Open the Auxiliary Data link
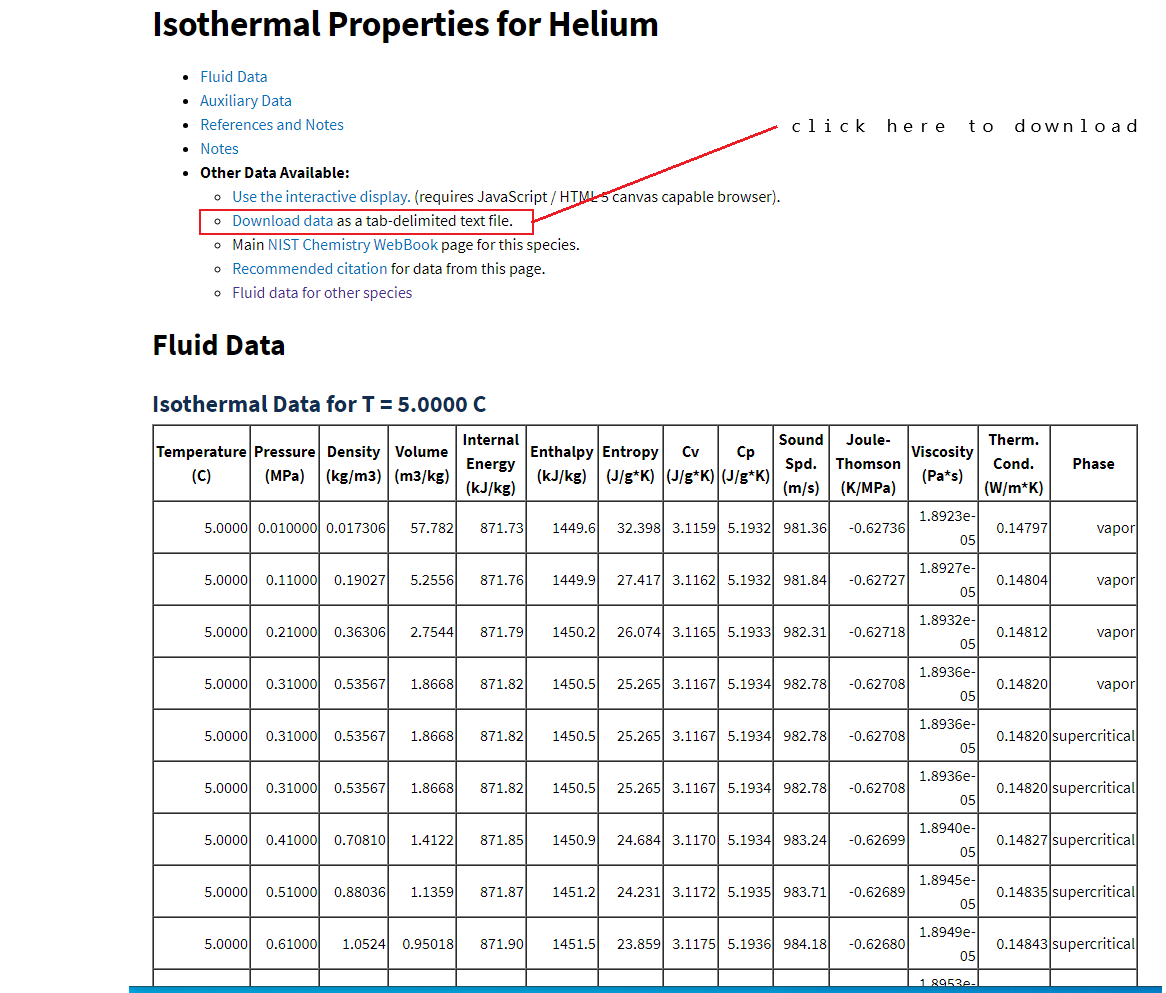The image size is (1166, 993). point(245,100)
